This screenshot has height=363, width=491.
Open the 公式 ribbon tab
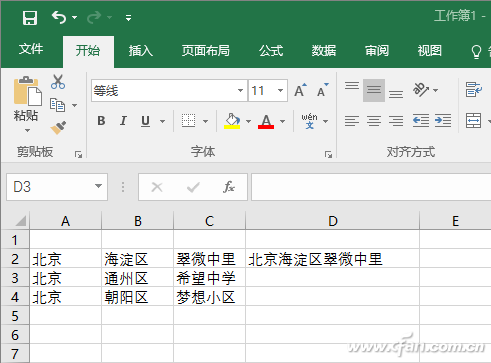click(271, 51)
